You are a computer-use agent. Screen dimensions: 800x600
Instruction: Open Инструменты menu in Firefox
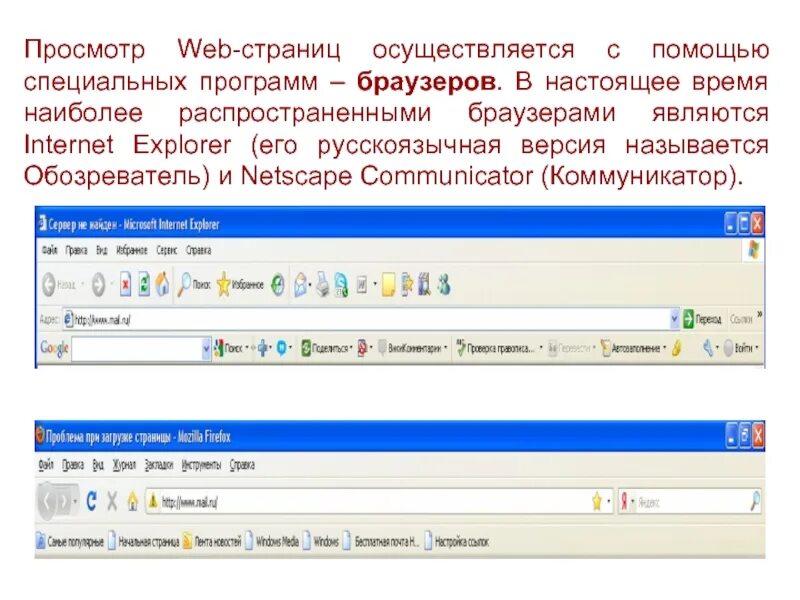[202, 465]
